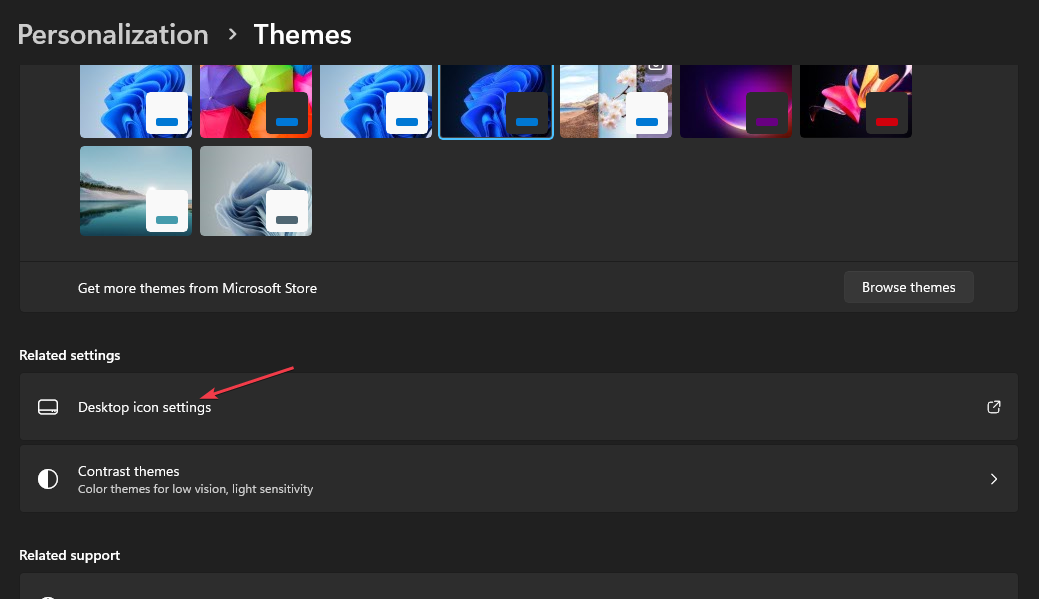Click Related support heading
Image resolution: width=1039 pixels, height=599 pixels.
pyautogui.click(x=70, y=555)
